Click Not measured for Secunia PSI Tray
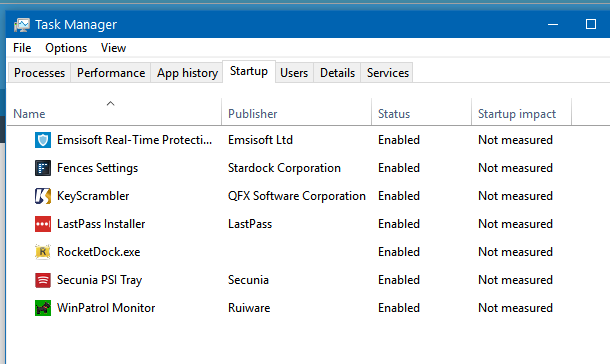The image size is (610, 364). [515, 280]
